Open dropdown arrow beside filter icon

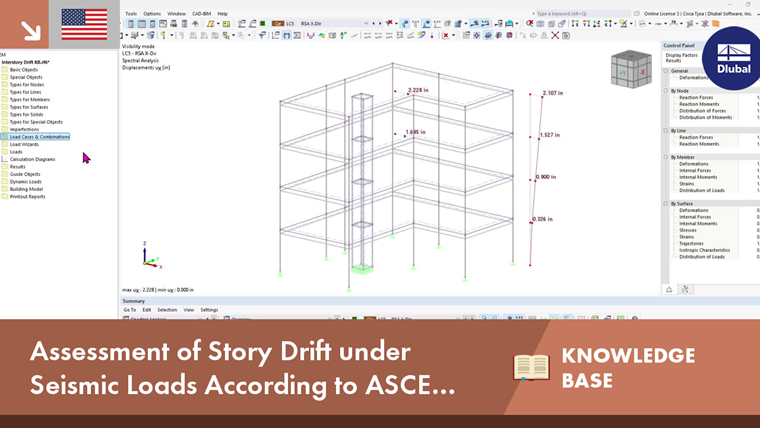click(396, 23)
